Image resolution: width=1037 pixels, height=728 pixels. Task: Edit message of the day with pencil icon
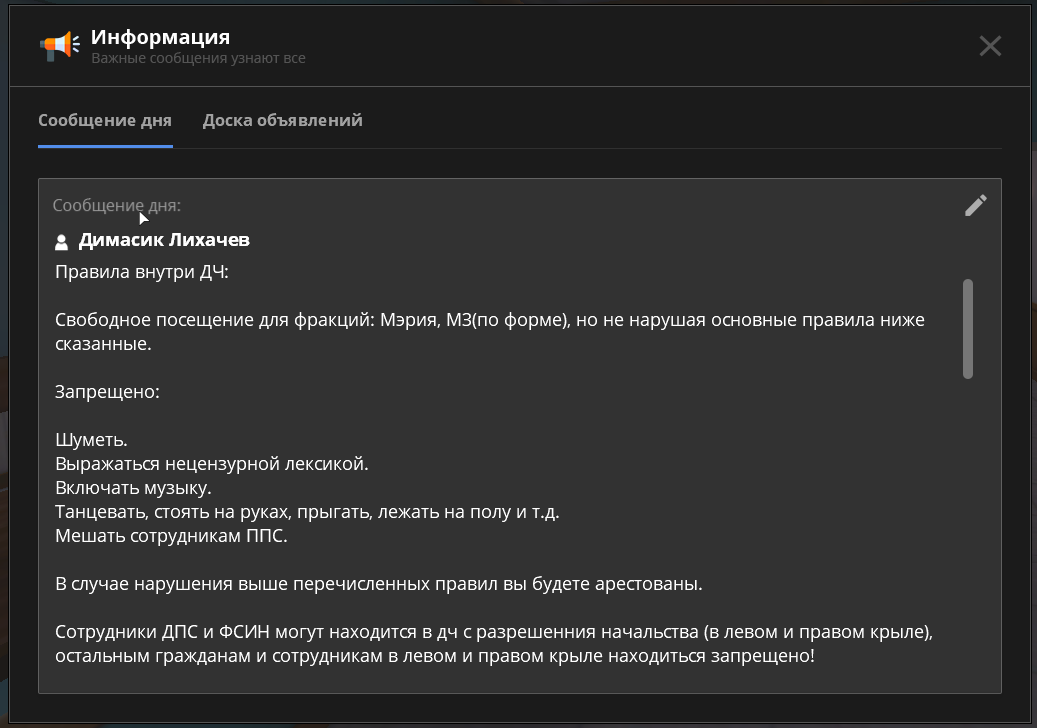point(975,205)
